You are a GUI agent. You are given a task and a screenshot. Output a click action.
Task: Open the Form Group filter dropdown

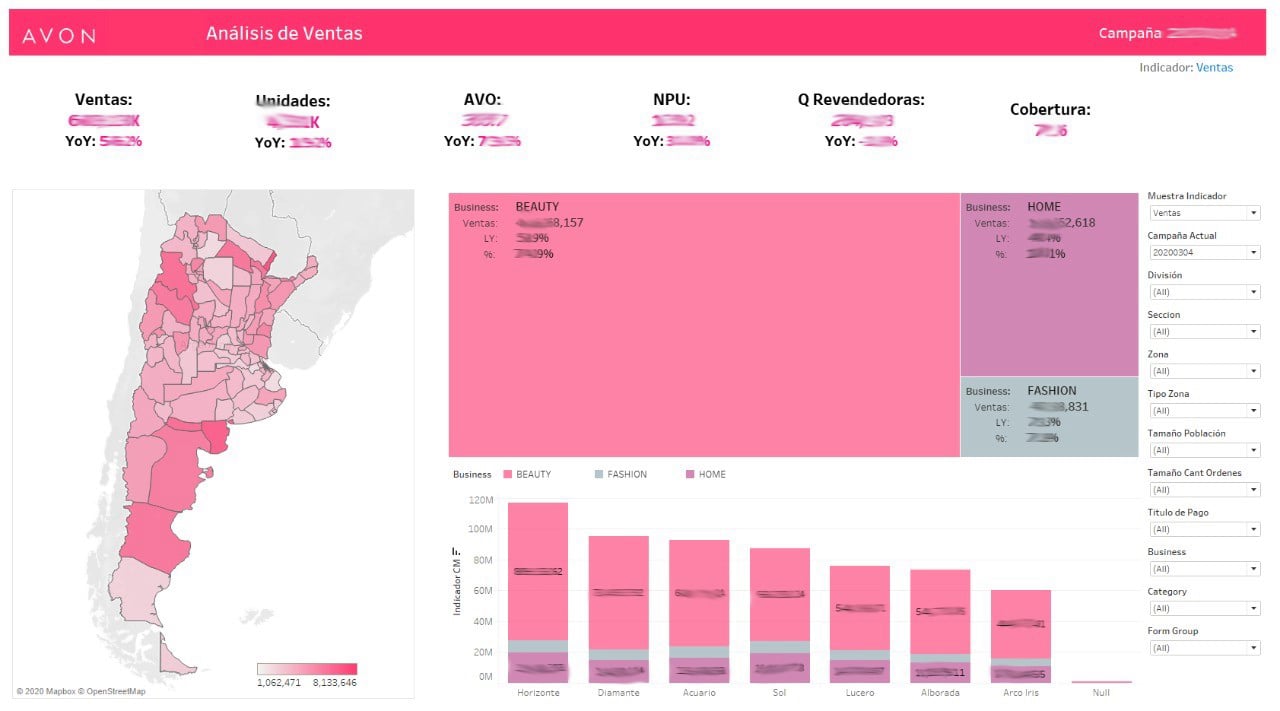pyautogui.click(x=1204, y=648)
